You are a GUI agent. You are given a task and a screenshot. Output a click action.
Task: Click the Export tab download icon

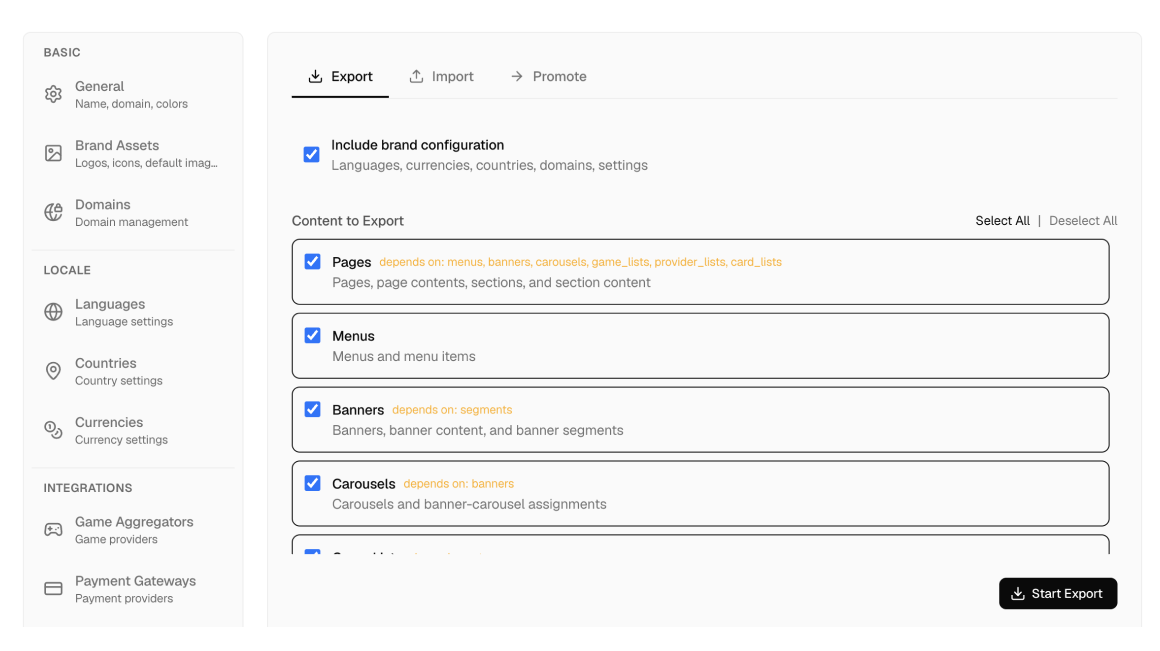pyautogui.click(x=315, y=76)
